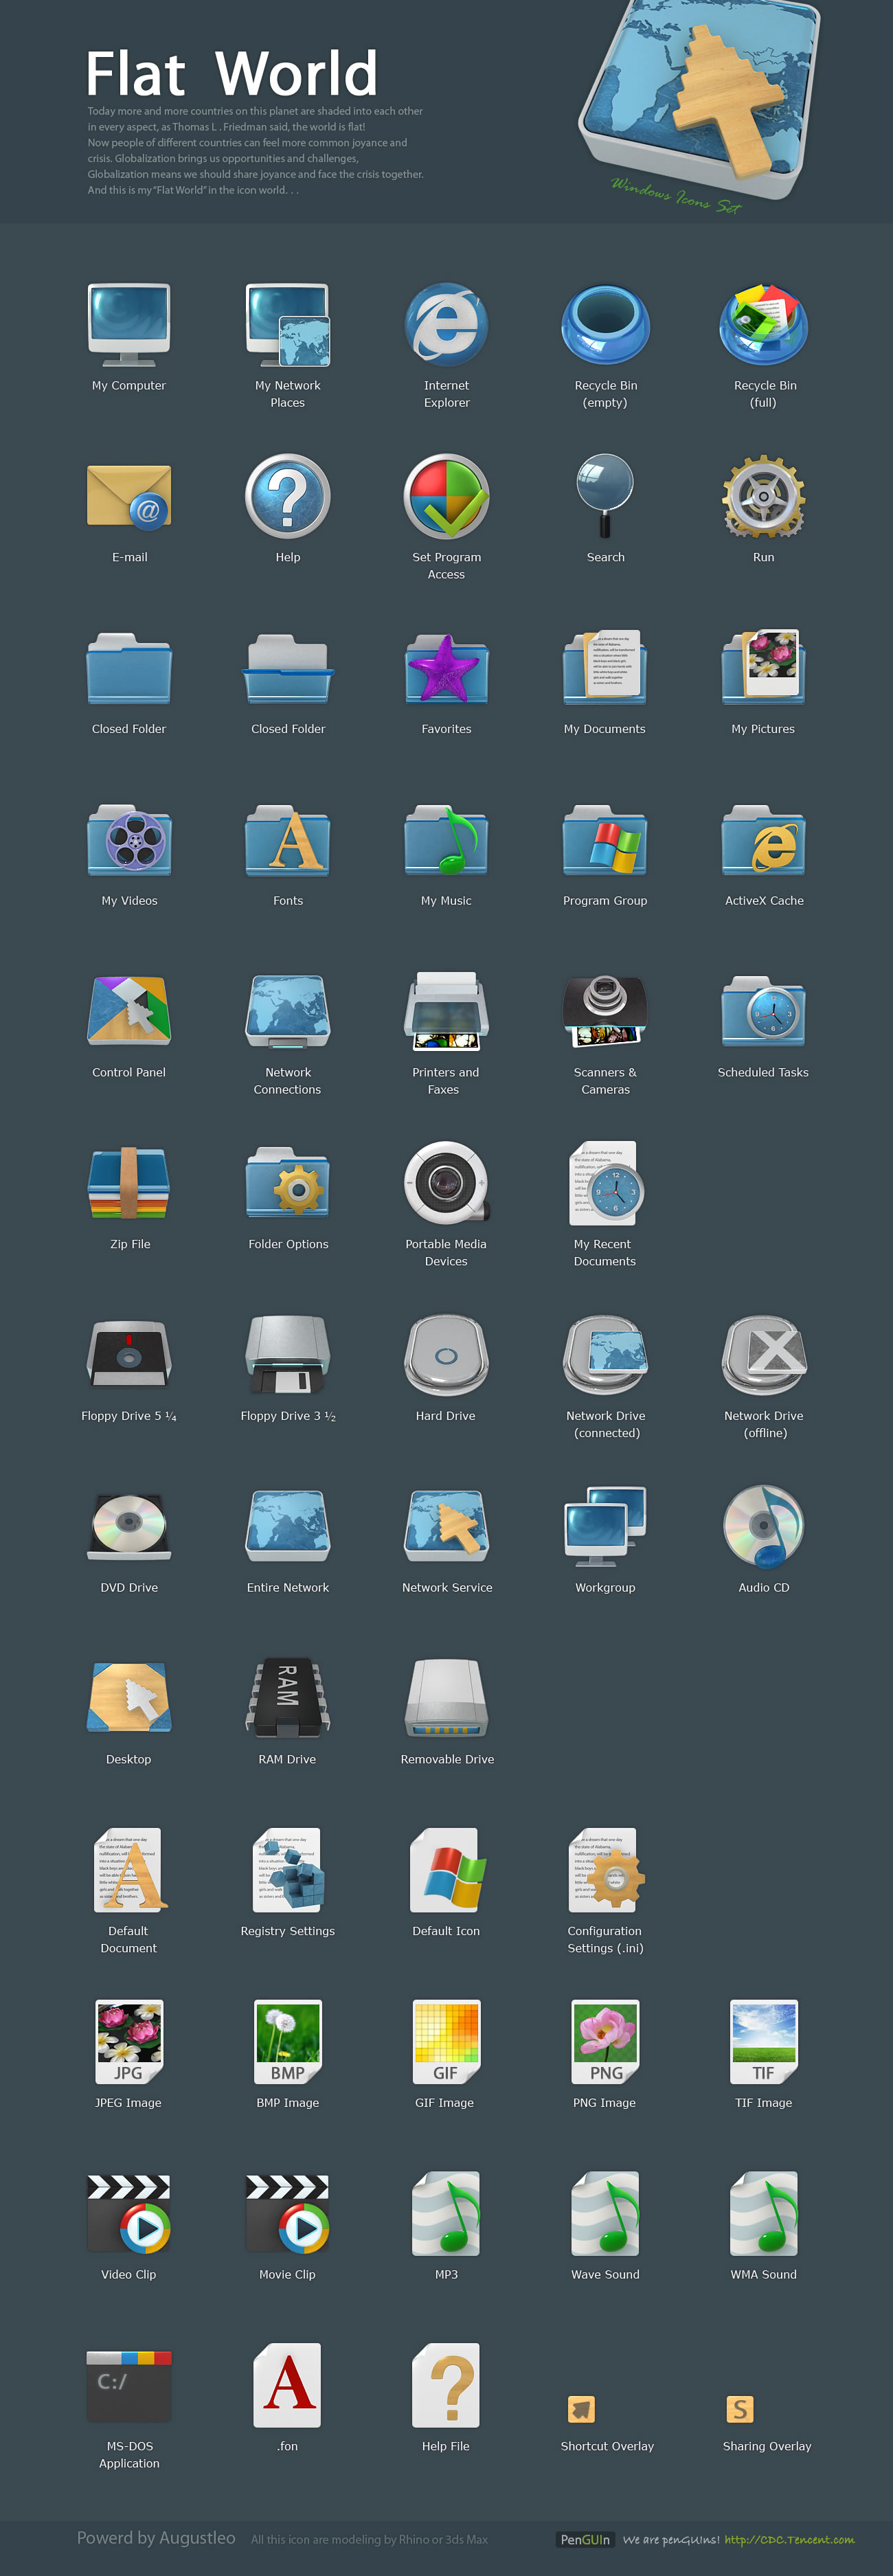Screen dimensions: 893x2576
Task: Select the Floppy Drive 5 ¼ icon
Action: coord(129,1354)
